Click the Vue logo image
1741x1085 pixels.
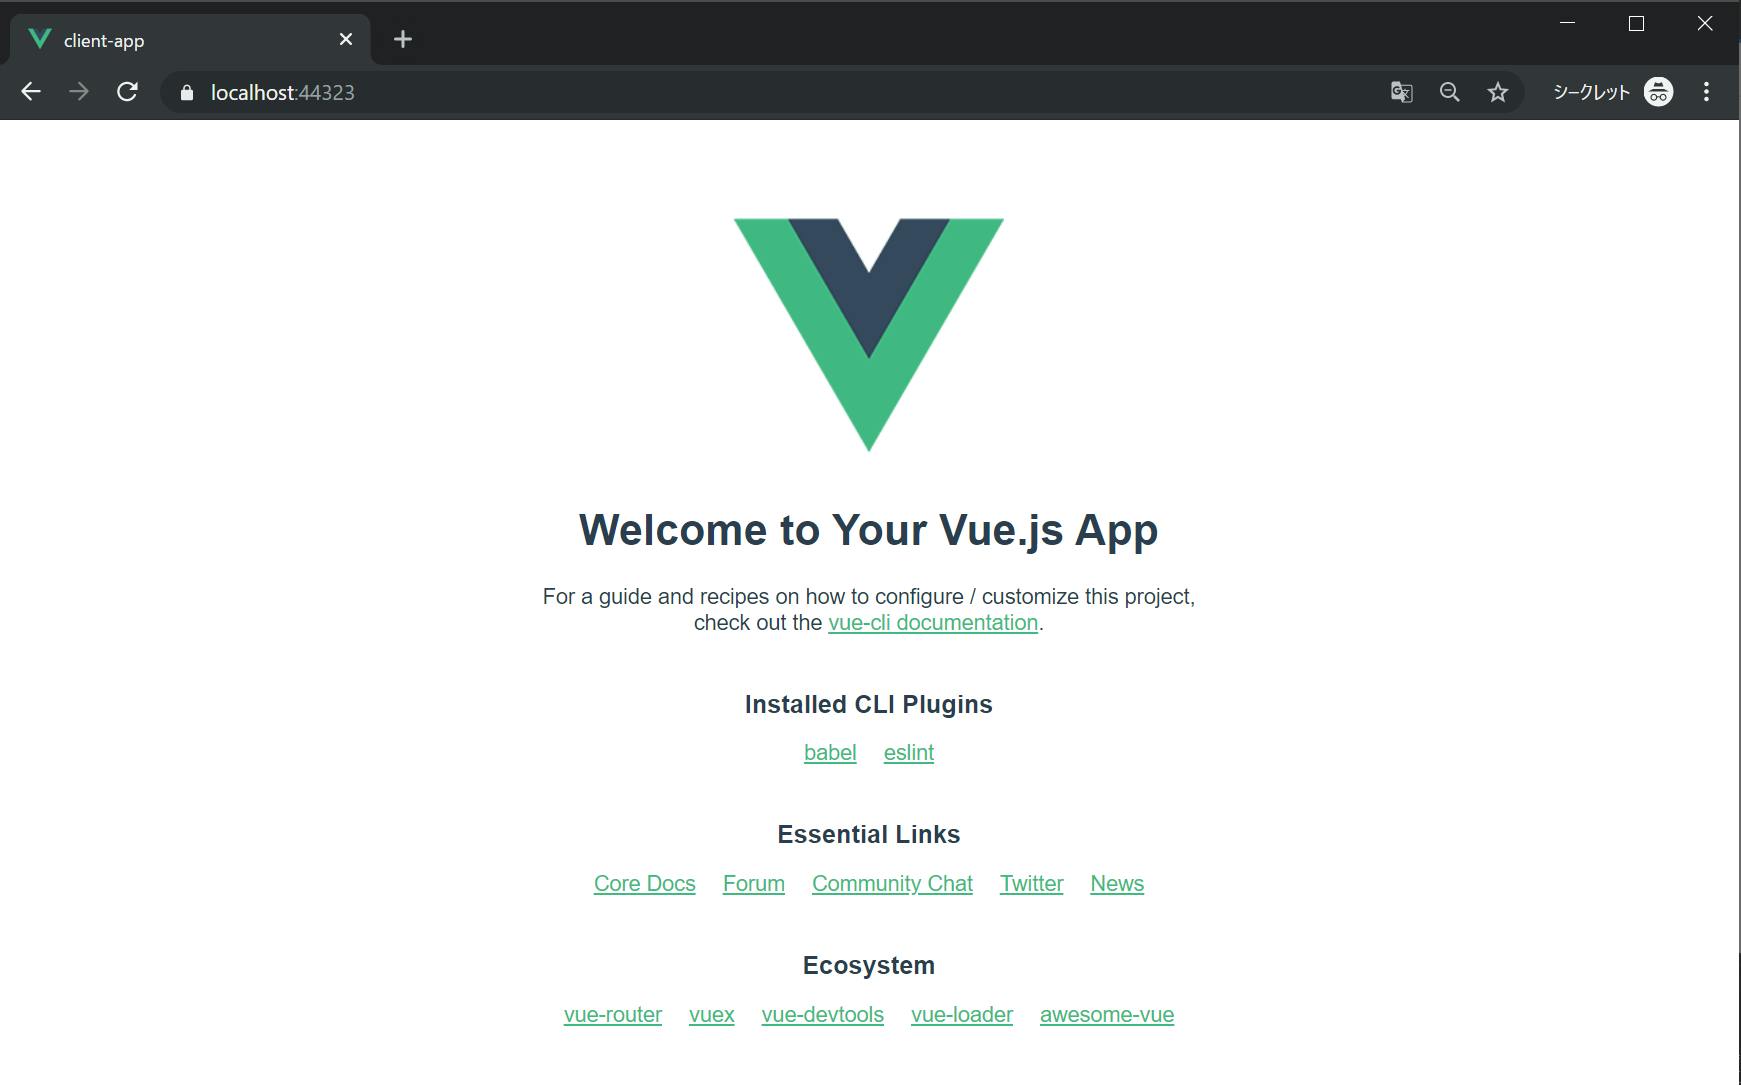(x=869, y=335)
